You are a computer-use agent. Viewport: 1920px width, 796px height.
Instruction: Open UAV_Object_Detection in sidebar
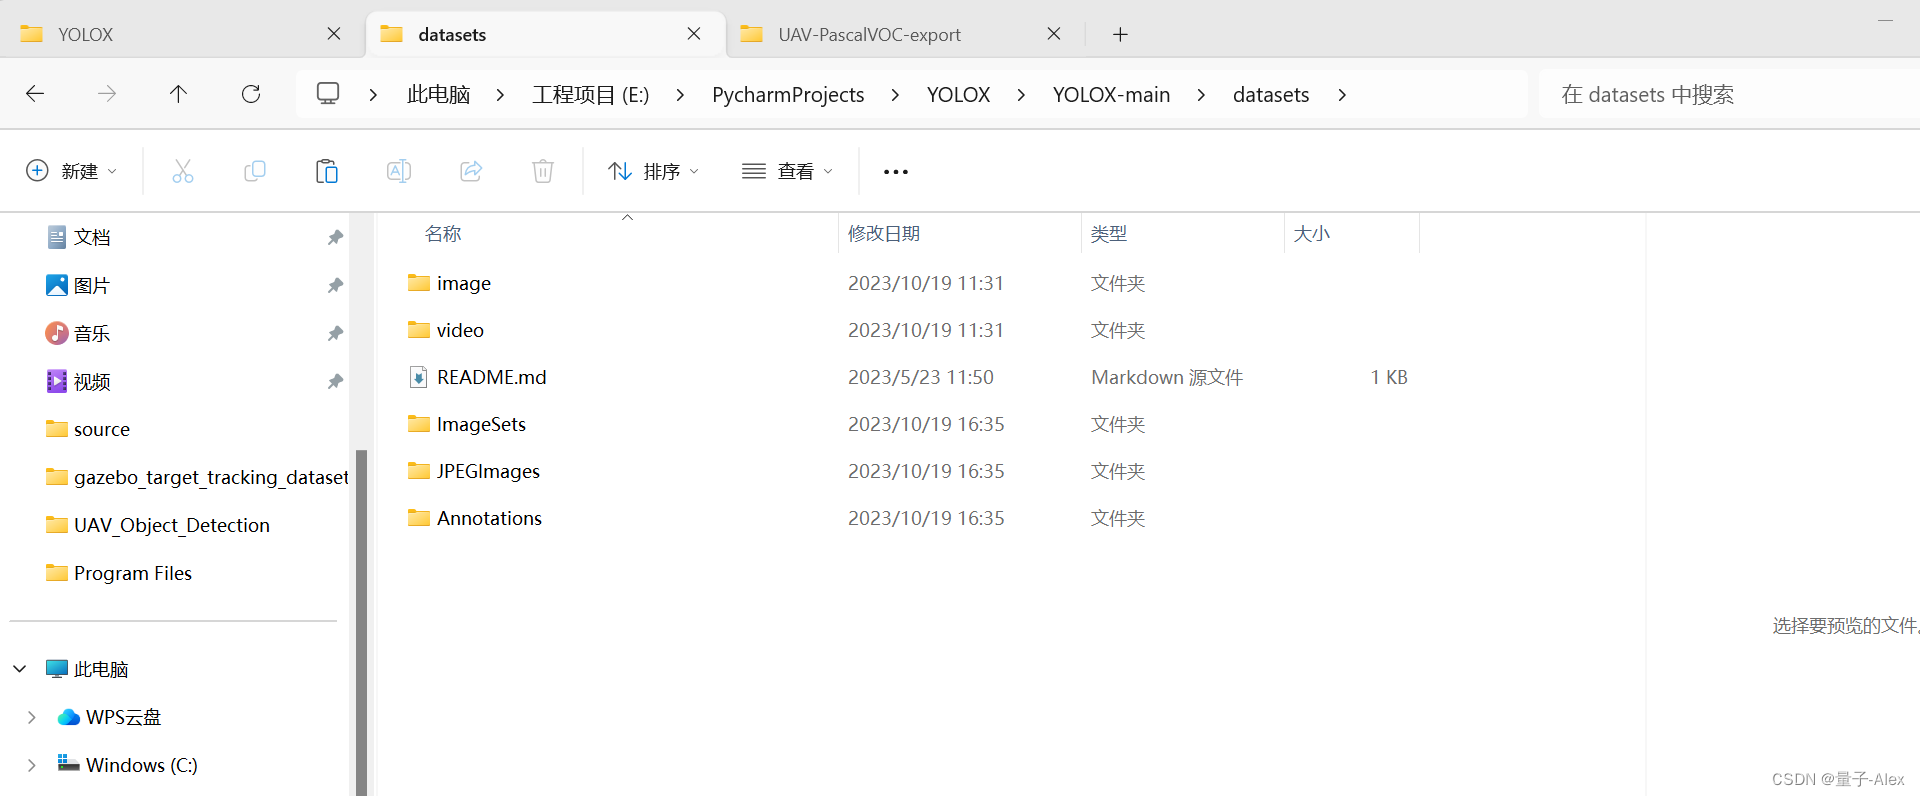click(x=171, y=525)
